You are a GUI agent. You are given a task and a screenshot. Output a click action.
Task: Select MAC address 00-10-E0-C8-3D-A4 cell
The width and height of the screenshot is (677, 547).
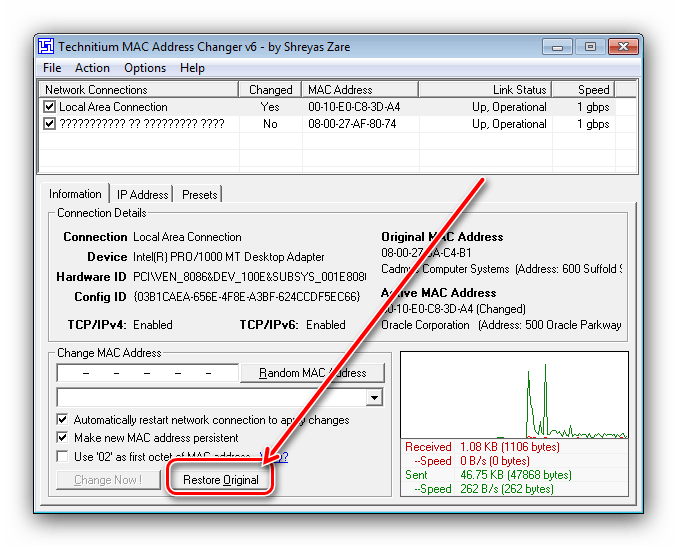[x=354, y=107]
